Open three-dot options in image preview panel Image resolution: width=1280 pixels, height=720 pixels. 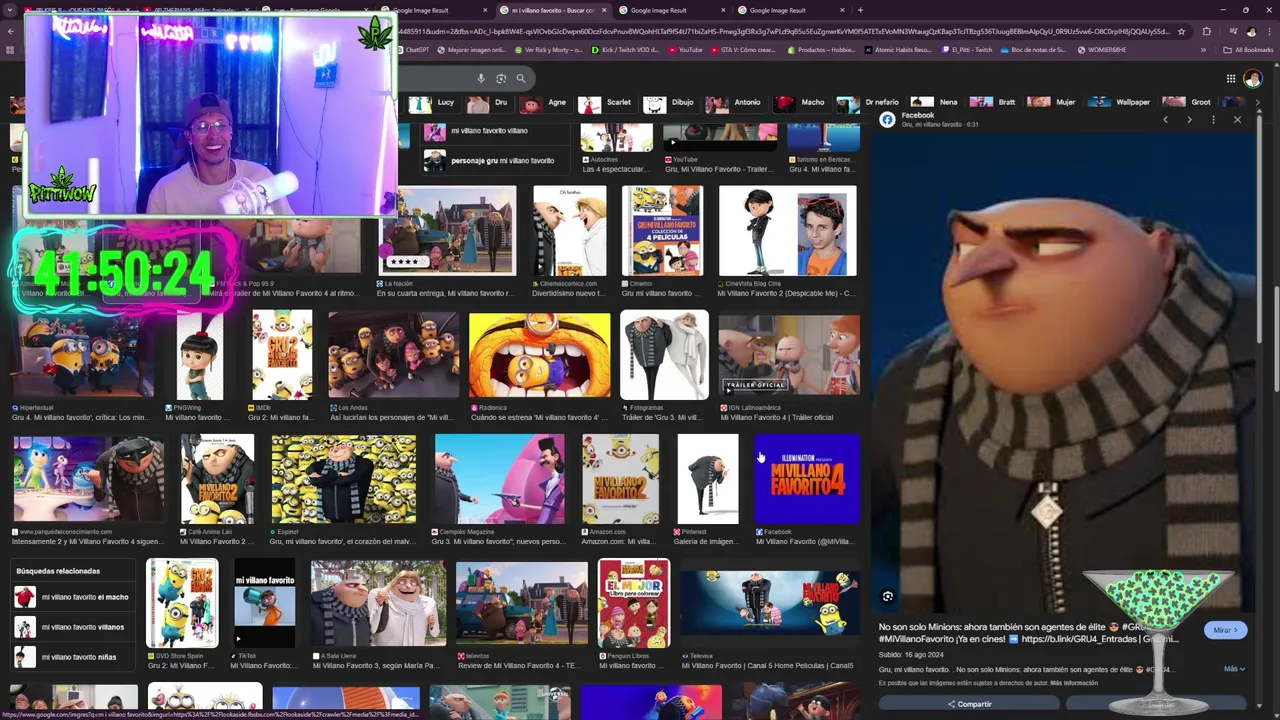pos(1213,120)
